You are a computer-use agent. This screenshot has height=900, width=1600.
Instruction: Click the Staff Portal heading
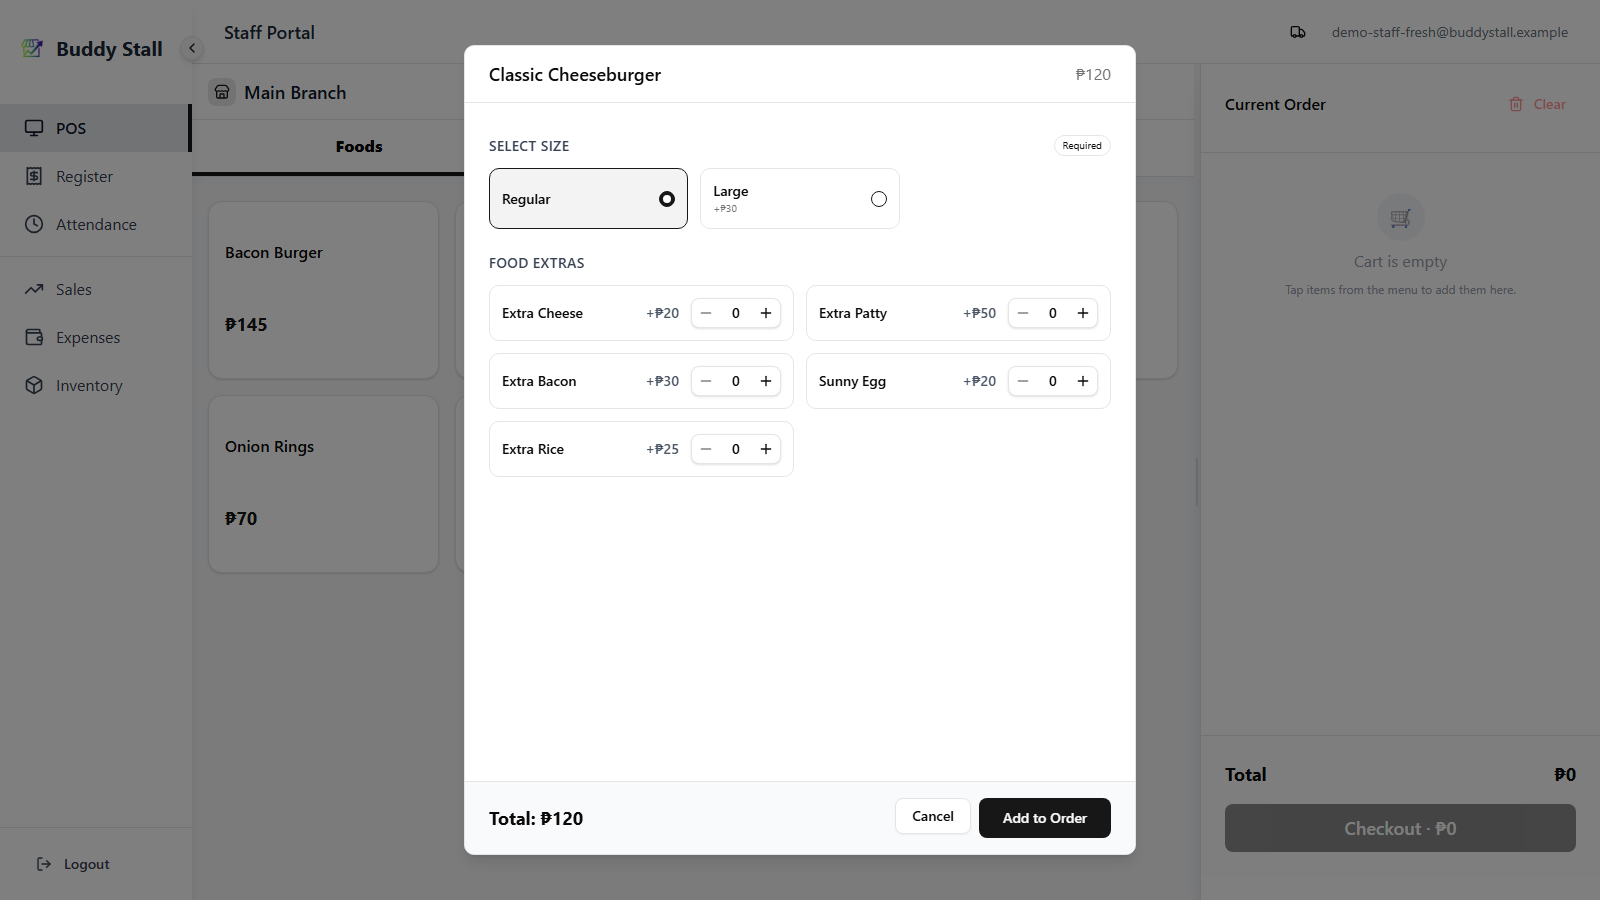pos(269,32)
